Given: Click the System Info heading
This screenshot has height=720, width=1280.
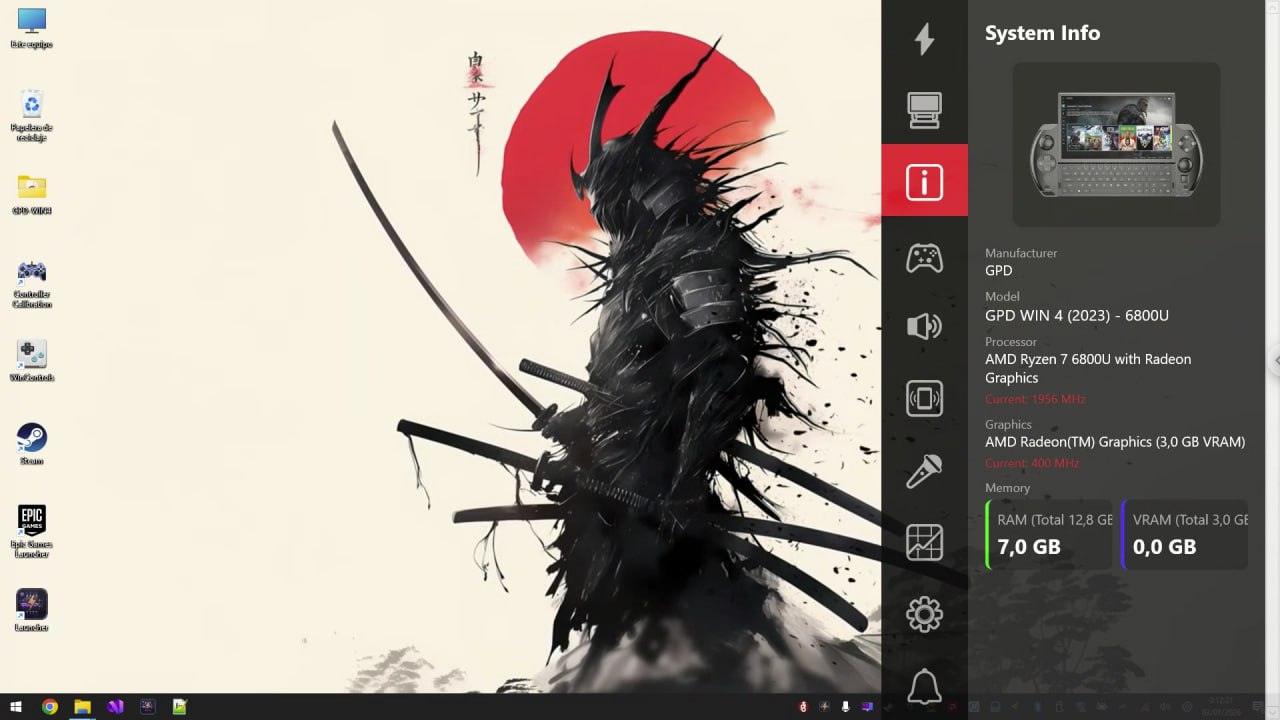Looking at the screenshot, I should (1042, 33).
